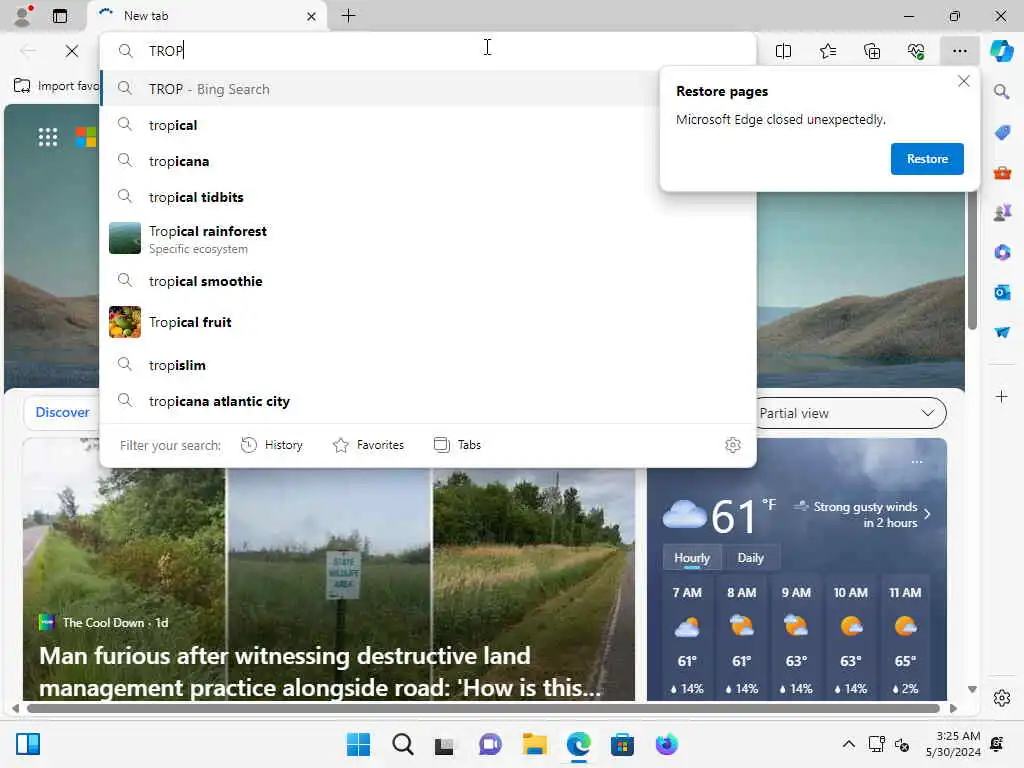Screen dimensions: 1024x768
Task: Open Settings and more ellipsis menu
Action: point(959,51)
